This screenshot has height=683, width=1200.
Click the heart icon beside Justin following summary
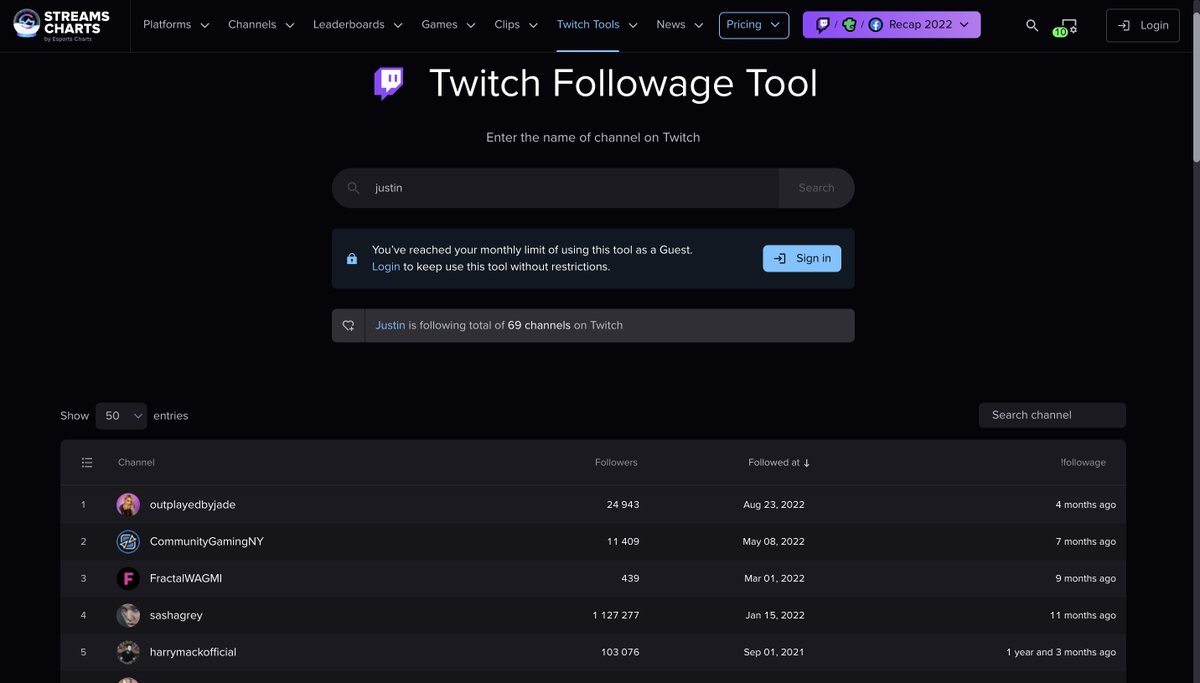349,325
